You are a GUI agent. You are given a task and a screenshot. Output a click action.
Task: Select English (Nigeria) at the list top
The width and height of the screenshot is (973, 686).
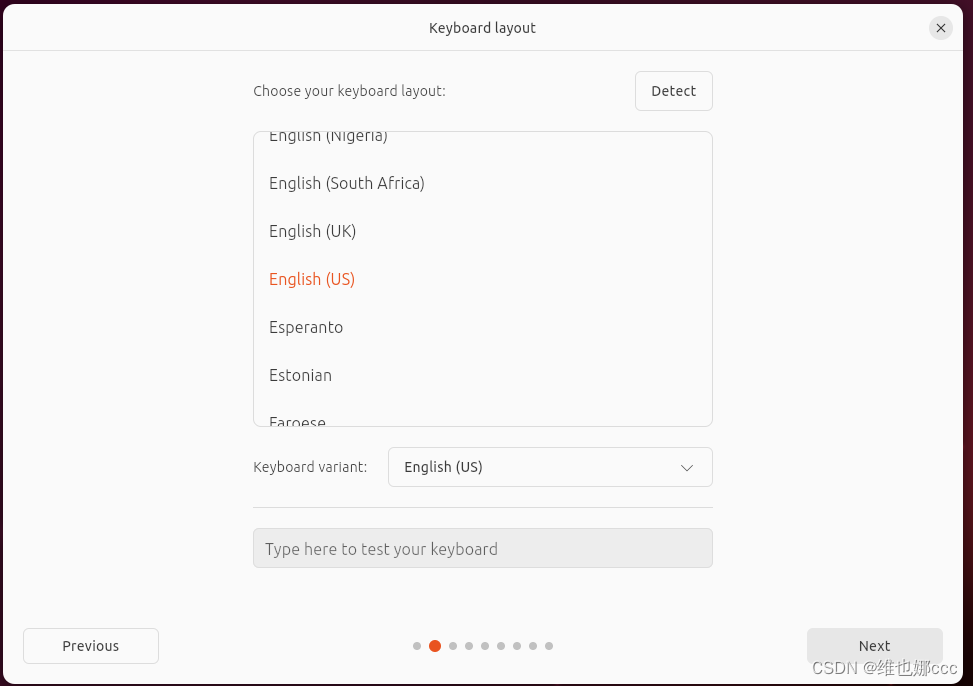328,137
